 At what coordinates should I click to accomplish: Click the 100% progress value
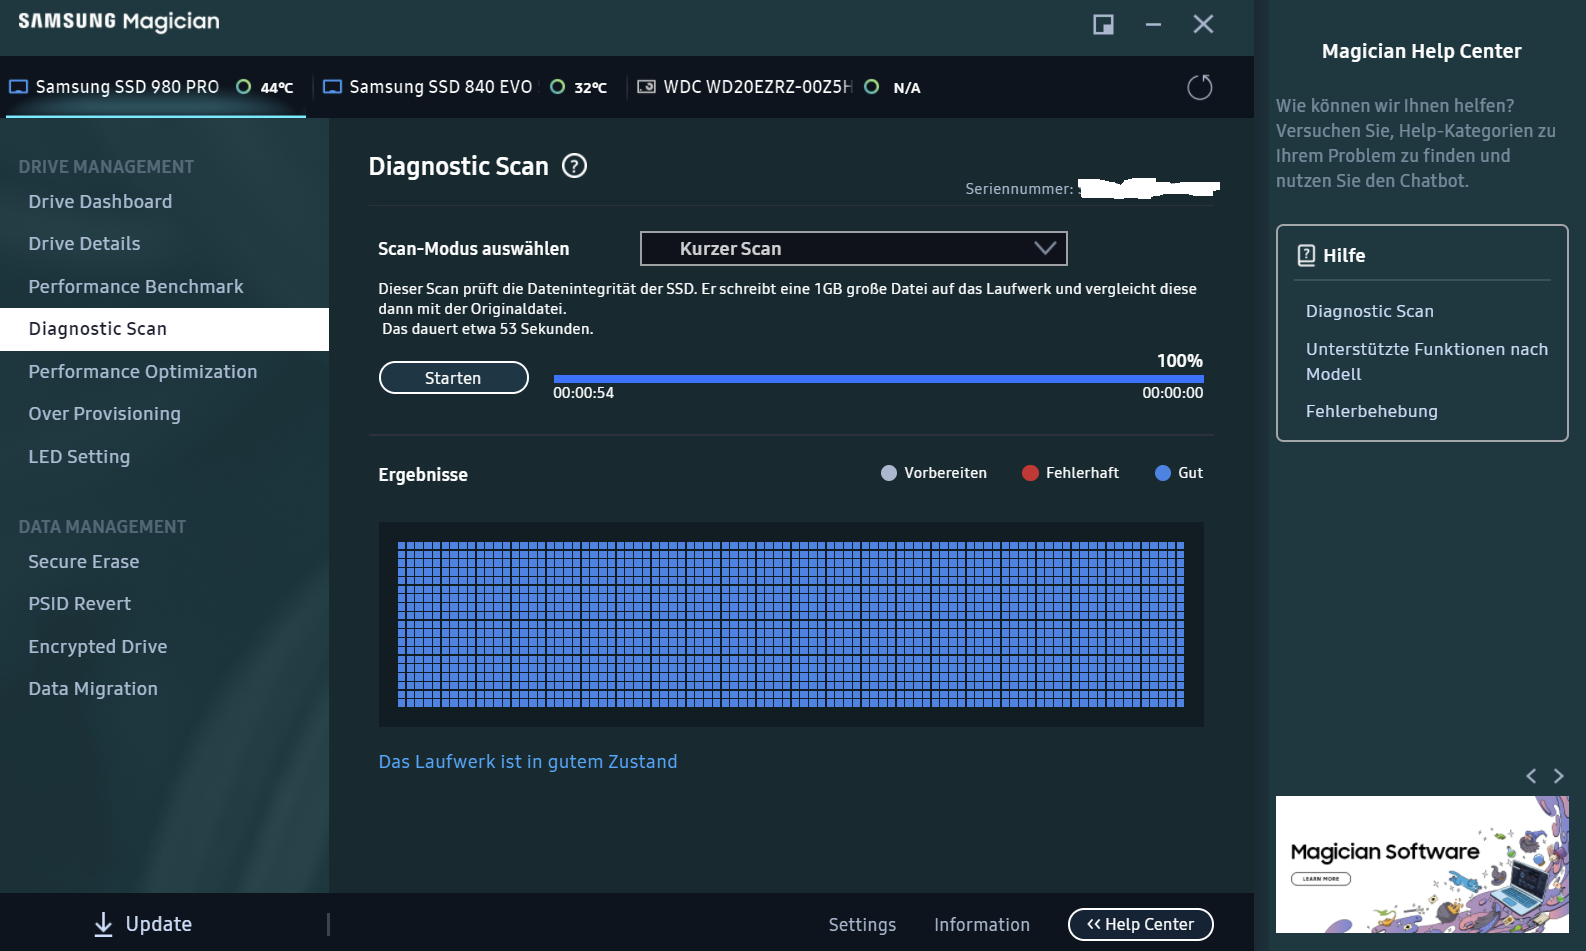1180,361
